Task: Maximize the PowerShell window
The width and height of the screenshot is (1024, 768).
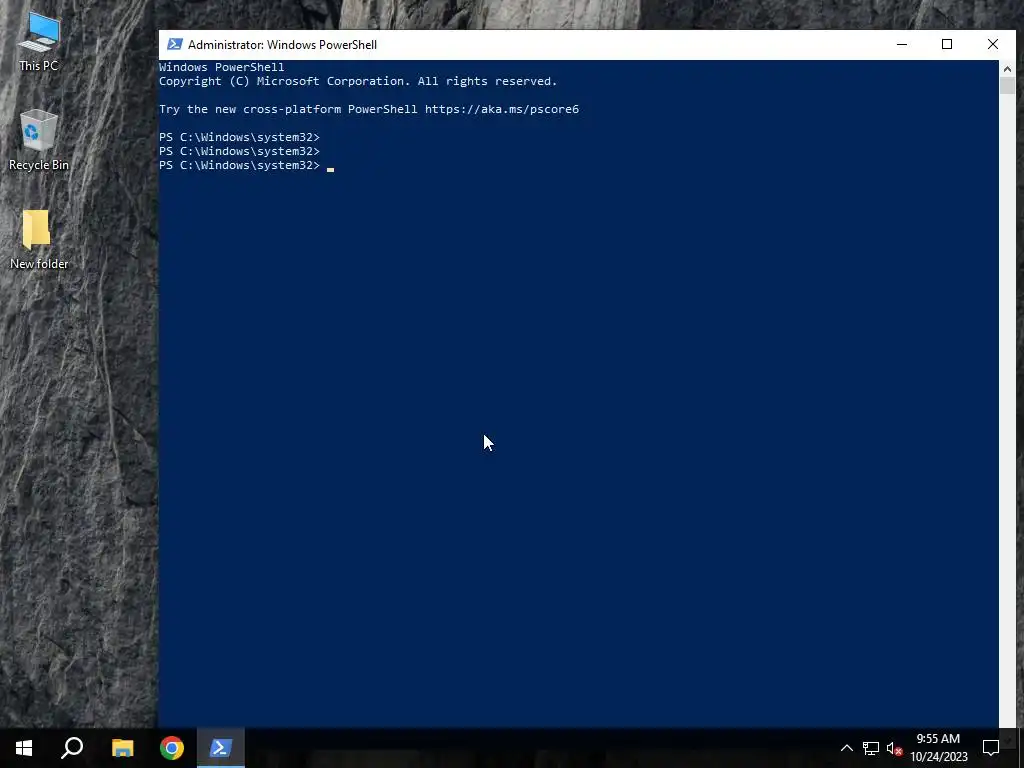Action: pyautogui.click(x=947, y=44)
